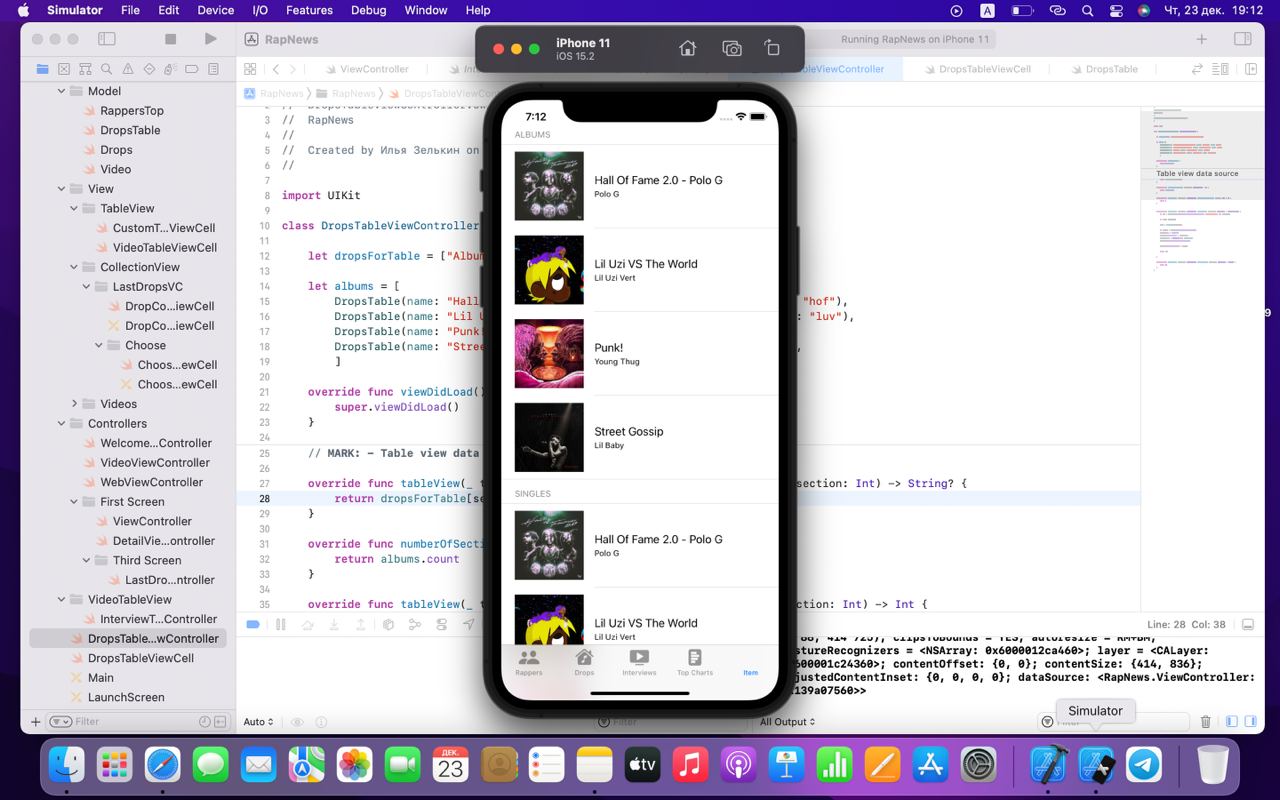Collapse the Model group
Viewport: 1280px width, 800px height.
pos(62,91)
